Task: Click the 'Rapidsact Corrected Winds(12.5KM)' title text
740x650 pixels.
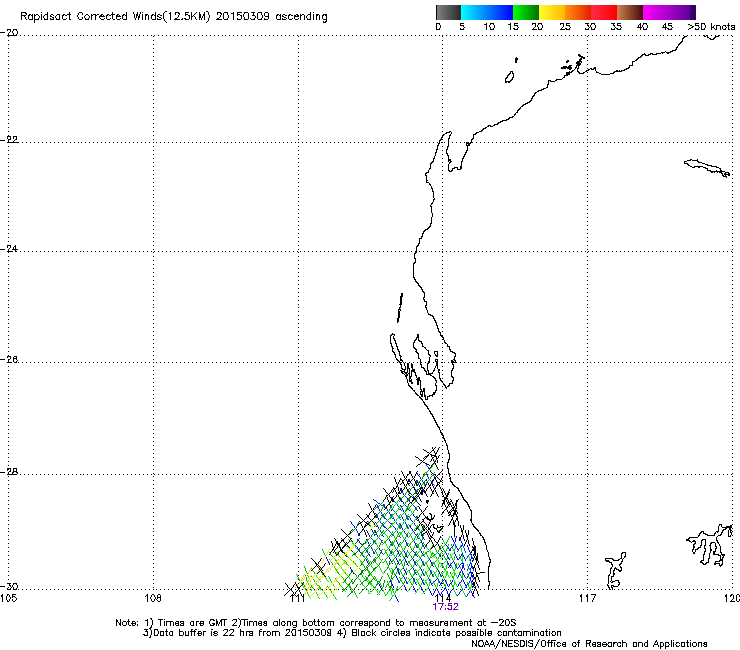Action: click(x=115, y=17)
